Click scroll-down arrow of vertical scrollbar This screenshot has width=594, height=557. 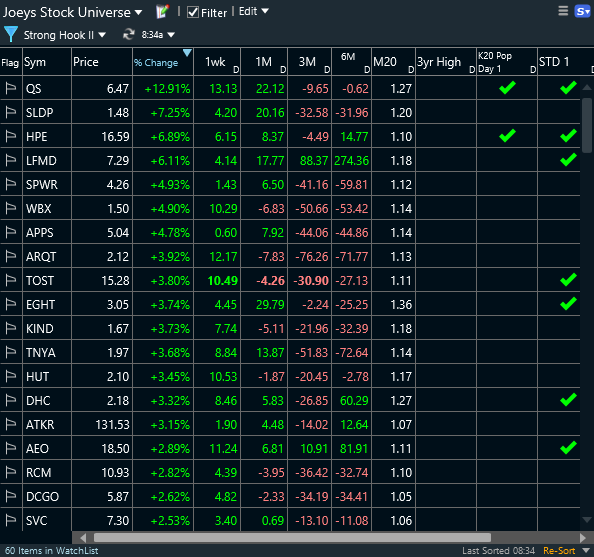click(587, 519)
